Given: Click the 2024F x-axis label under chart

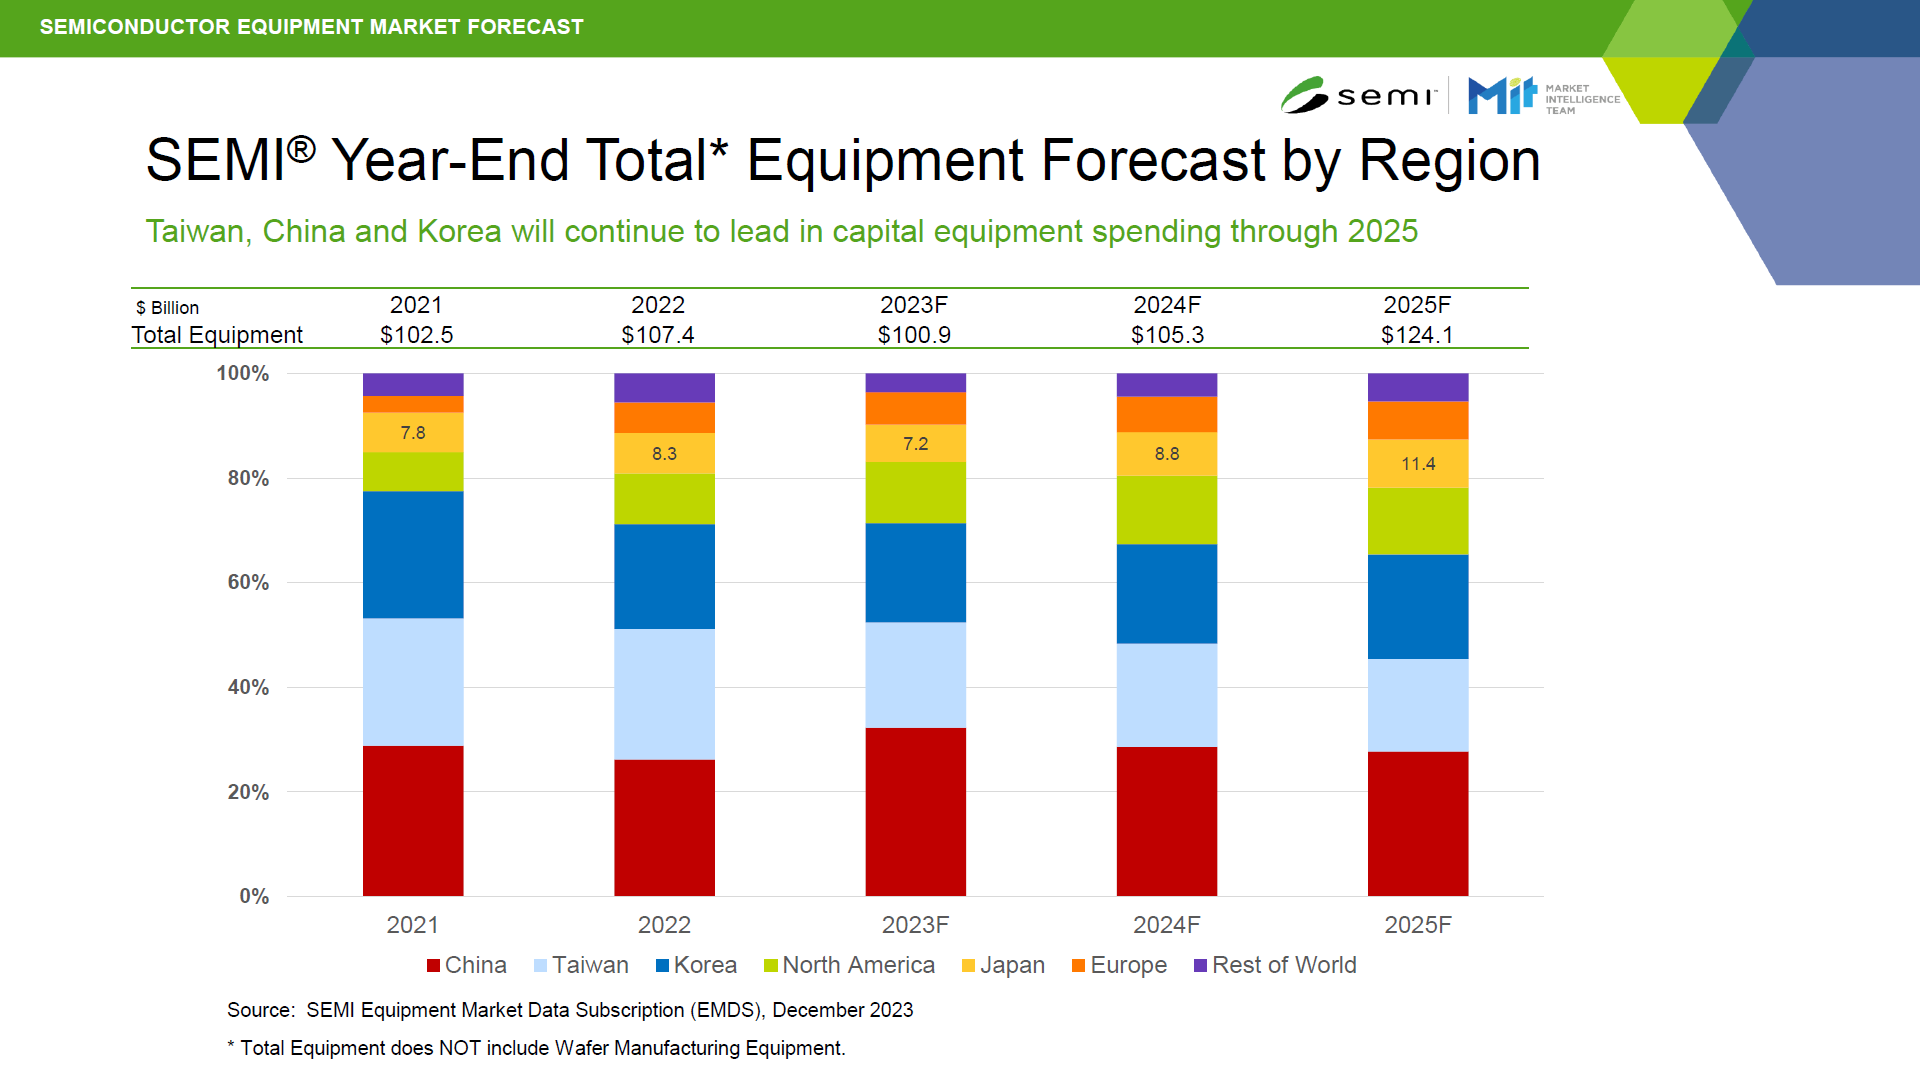Looking at the screenshot, I should (x=1167, y=925).
